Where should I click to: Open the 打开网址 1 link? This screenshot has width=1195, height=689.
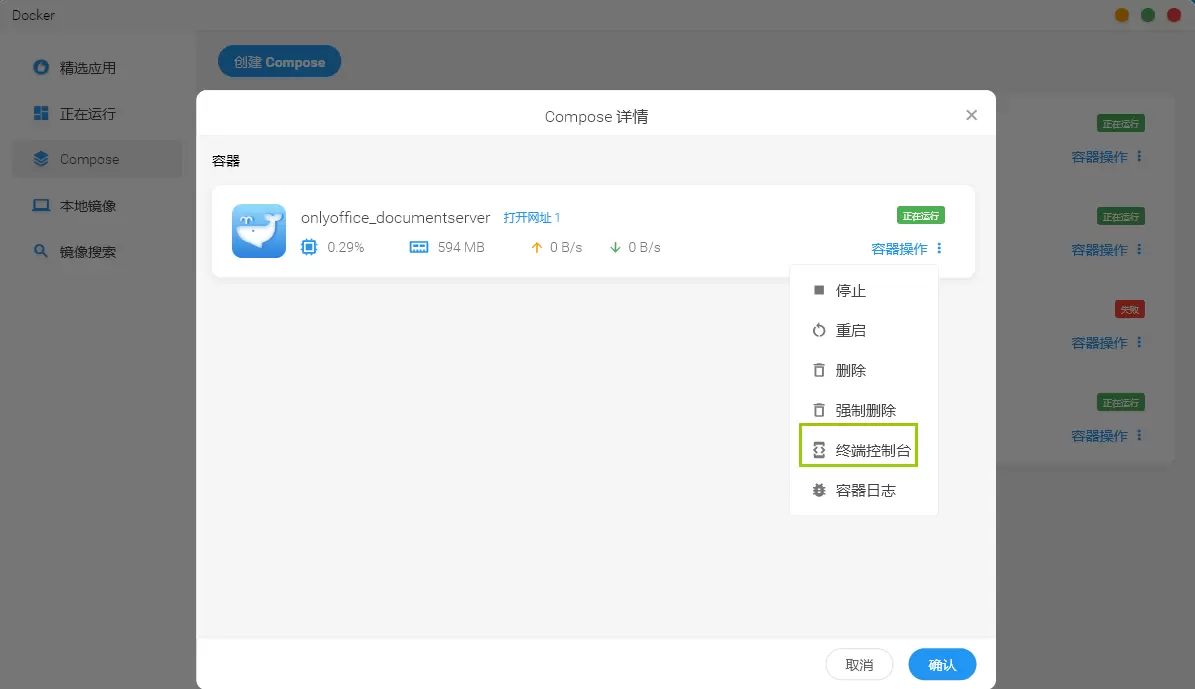click(532, 218)
